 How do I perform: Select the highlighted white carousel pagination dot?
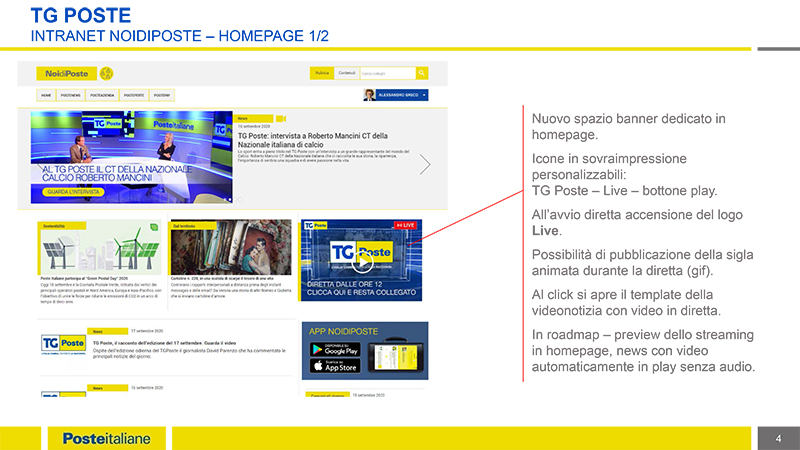point(230,199)
